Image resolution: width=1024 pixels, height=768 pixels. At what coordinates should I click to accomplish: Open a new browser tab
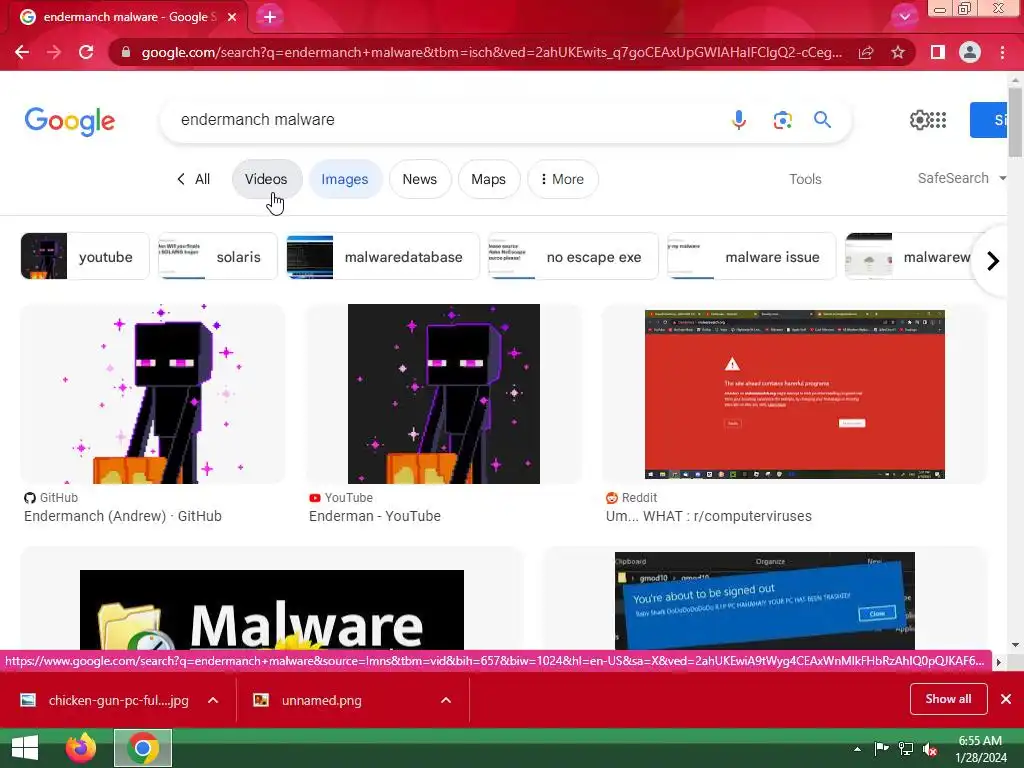(270, 17)
